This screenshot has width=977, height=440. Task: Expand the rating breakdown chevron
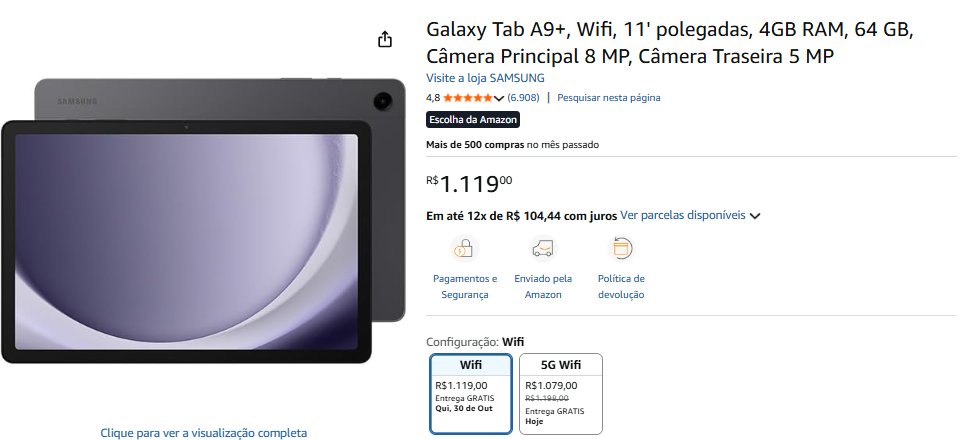[x=498, y=98]
